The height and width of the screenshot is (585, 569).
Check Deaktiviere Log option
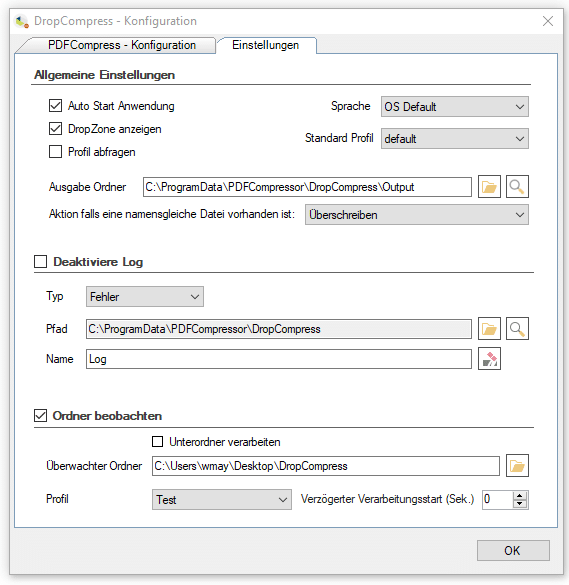[40, 262]
